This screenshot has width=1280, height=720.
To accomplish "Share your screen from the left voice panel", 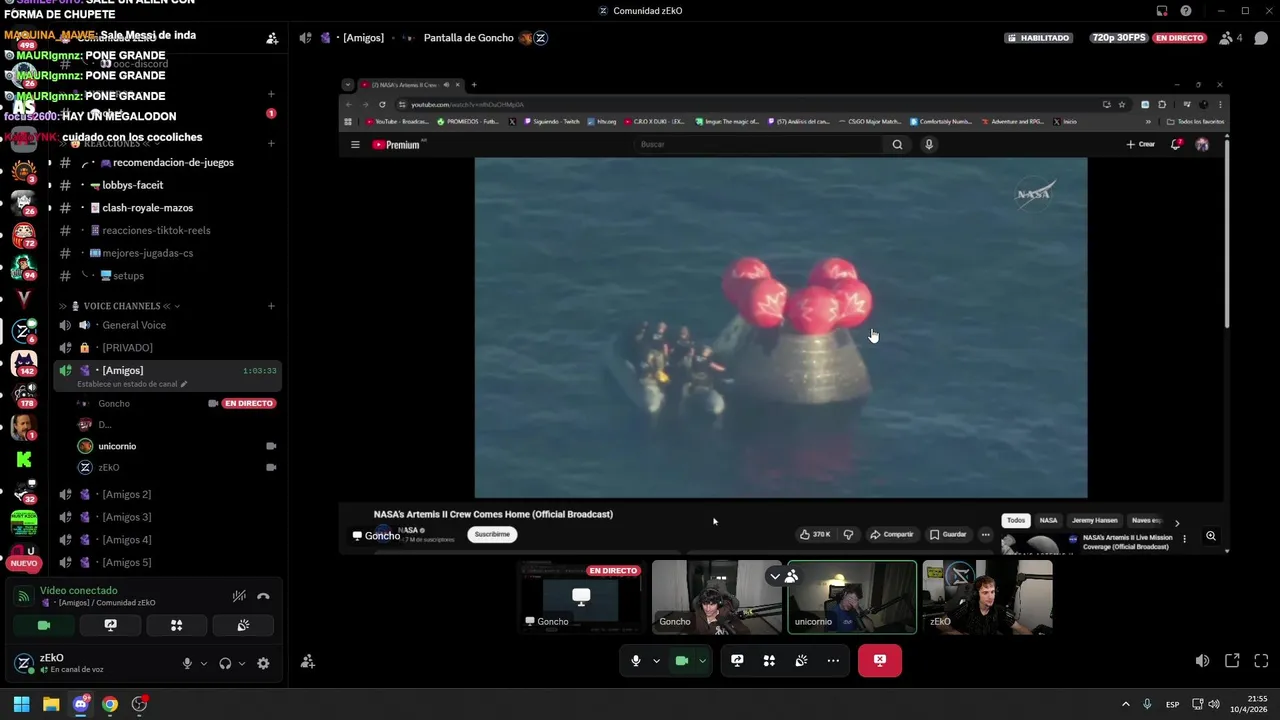I will point(110,625).
